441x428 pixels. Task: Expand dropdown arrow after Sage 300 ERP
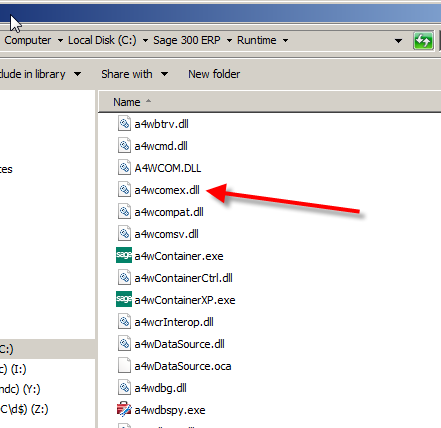229,41
